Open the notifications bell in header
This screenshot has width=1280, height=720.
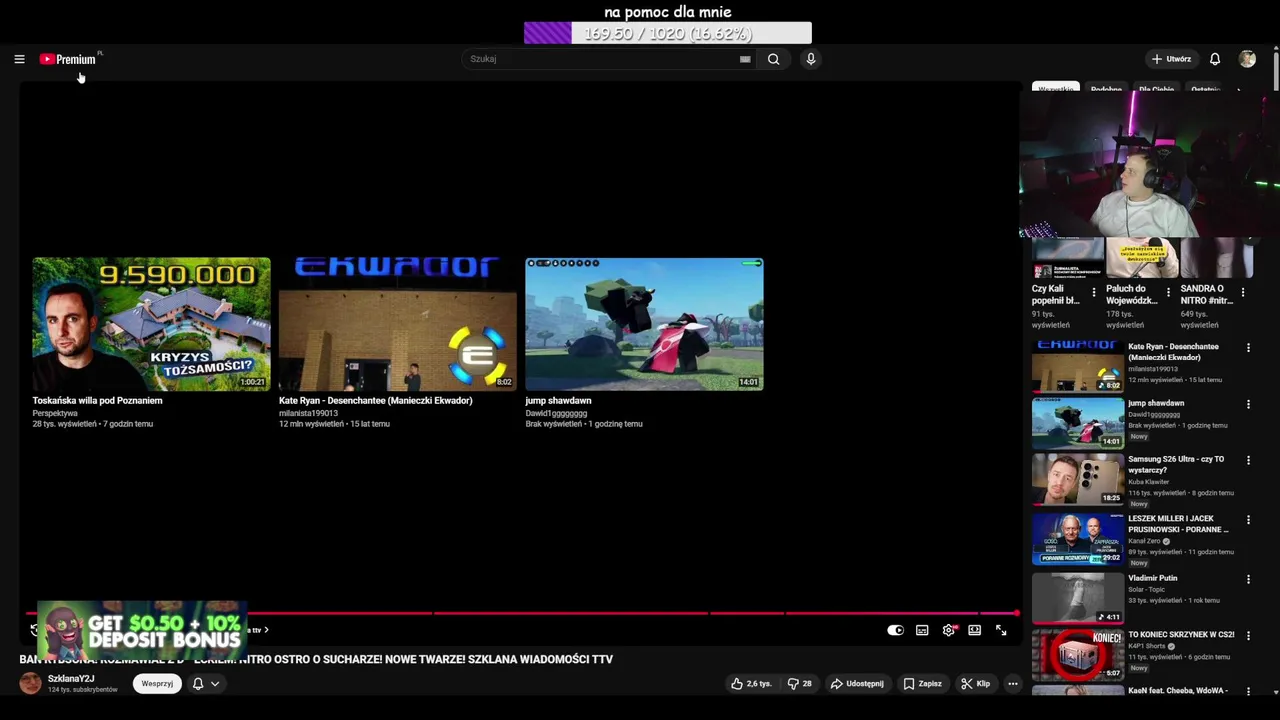(1215, 59)
